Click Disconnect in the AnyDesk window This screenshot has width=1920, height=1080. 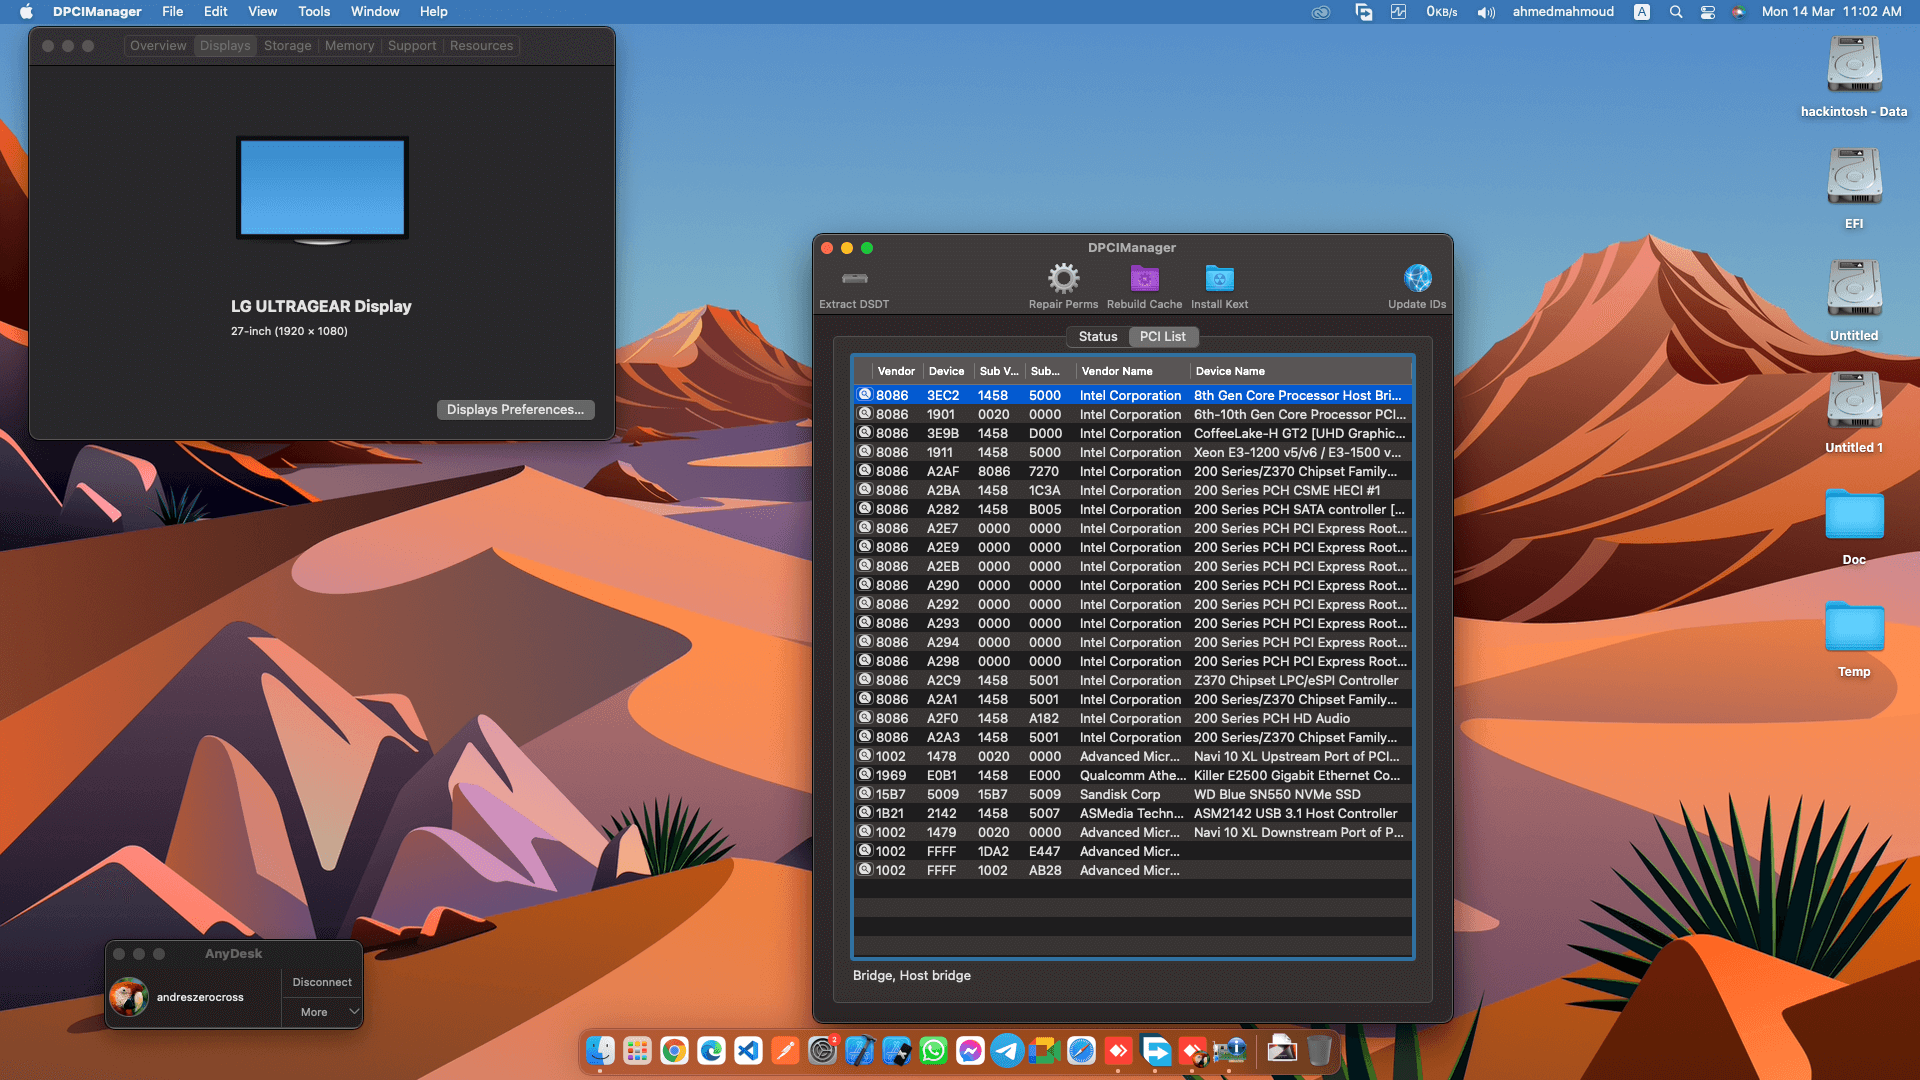pyautogui.click(x=322, y=982)
